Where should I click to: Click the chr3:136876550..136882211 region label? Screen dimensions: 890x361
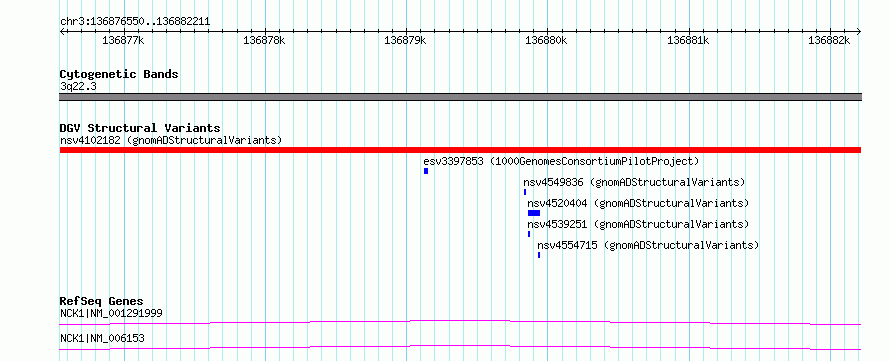coord(135,22)
